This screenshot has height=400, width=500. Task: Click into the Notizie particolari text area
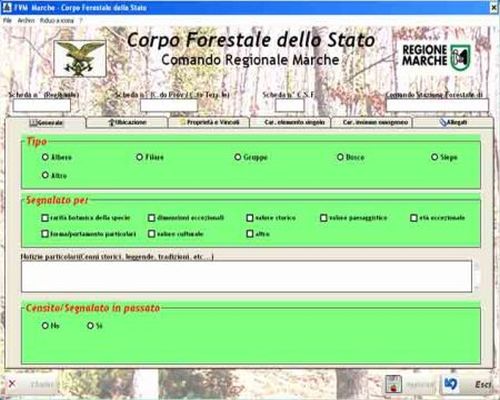pyautogui.click(x=247, y=276)
